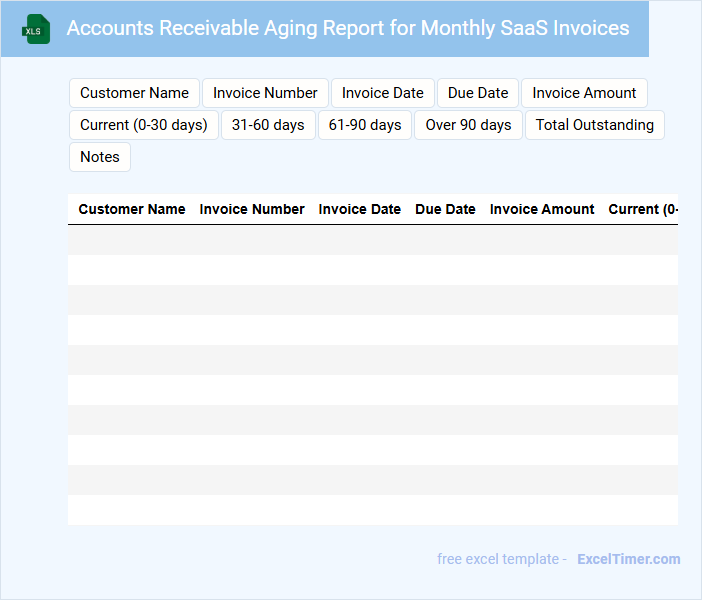702x600 pixels.
Task: Click the Invoice Date tag
Action: [382, 93]
